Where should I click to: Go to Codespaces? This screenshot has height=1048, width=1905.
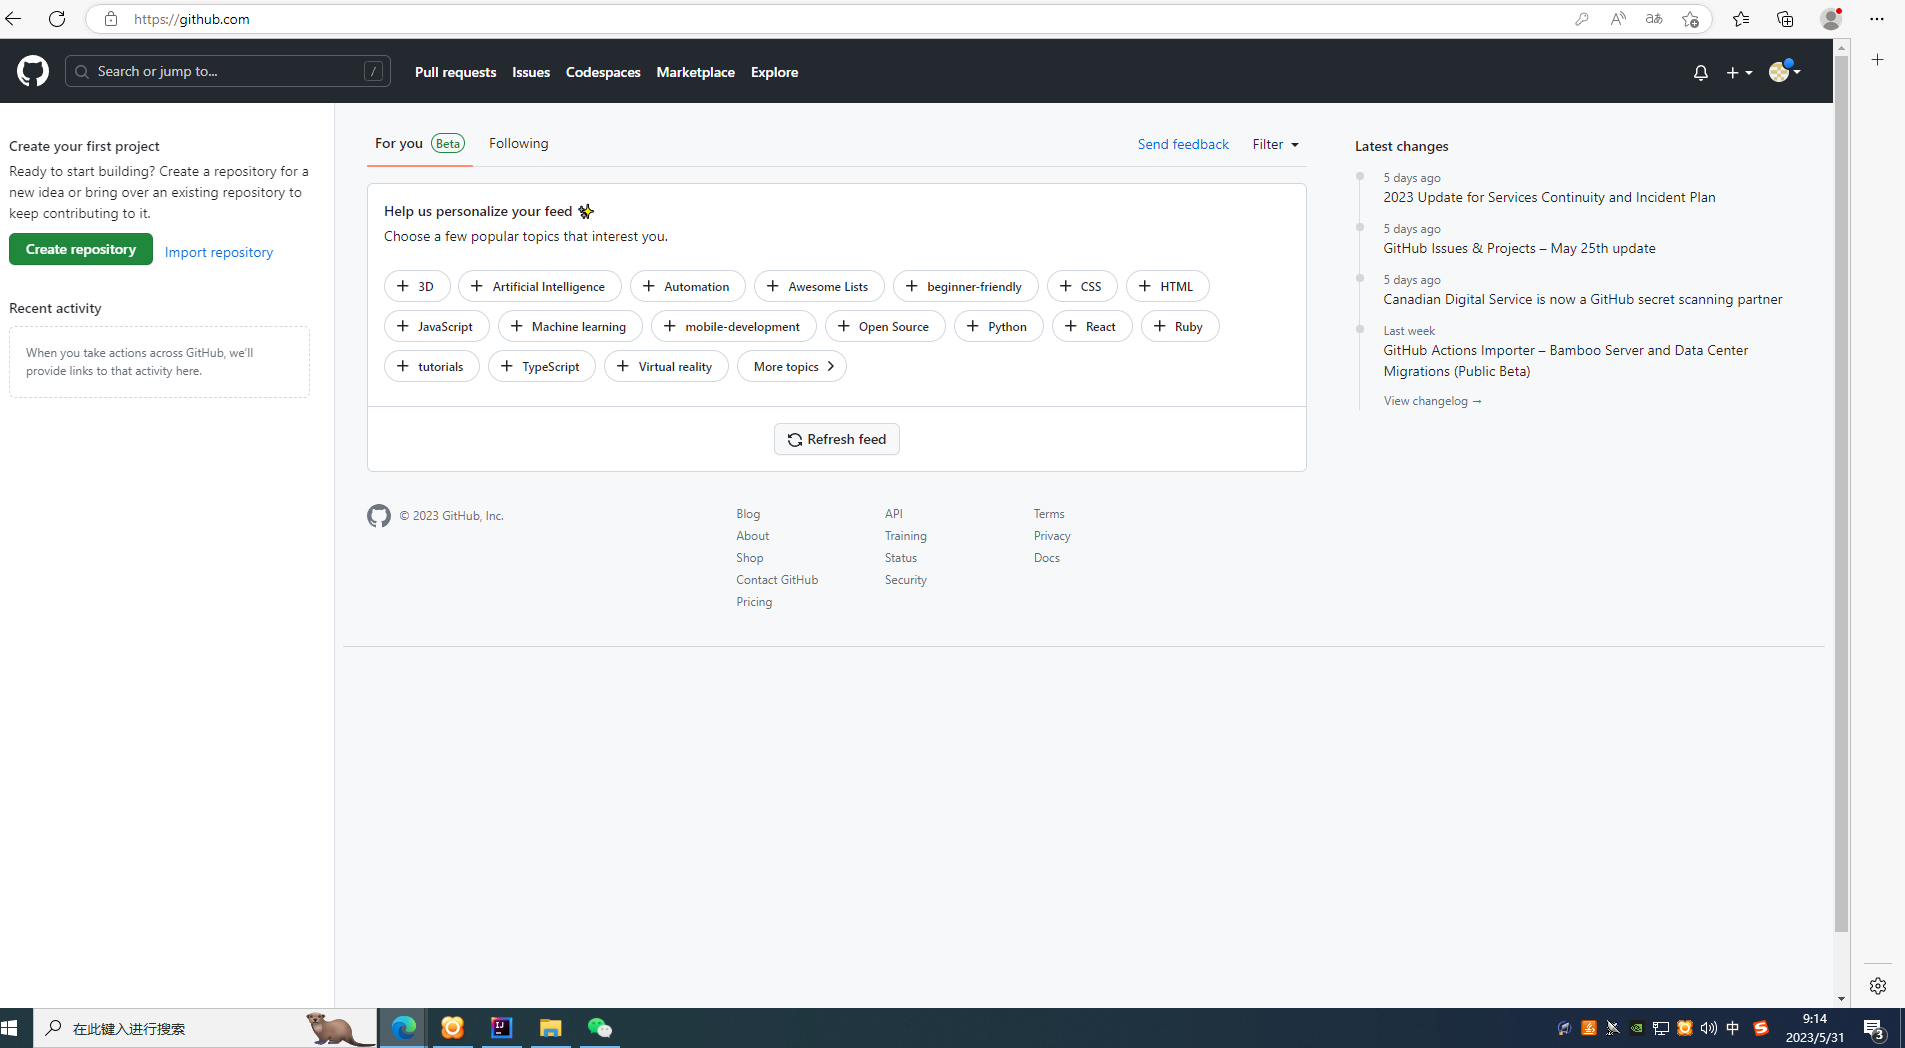pos(603,72)
